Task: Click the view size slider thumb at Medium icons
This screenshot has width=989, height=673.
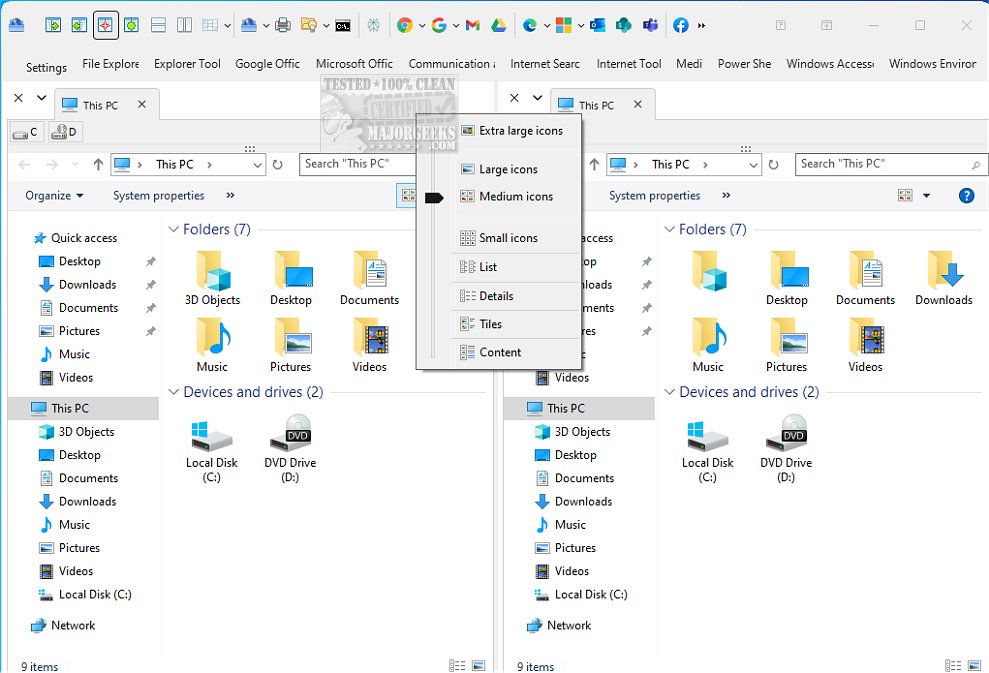Action: (434, 198)
